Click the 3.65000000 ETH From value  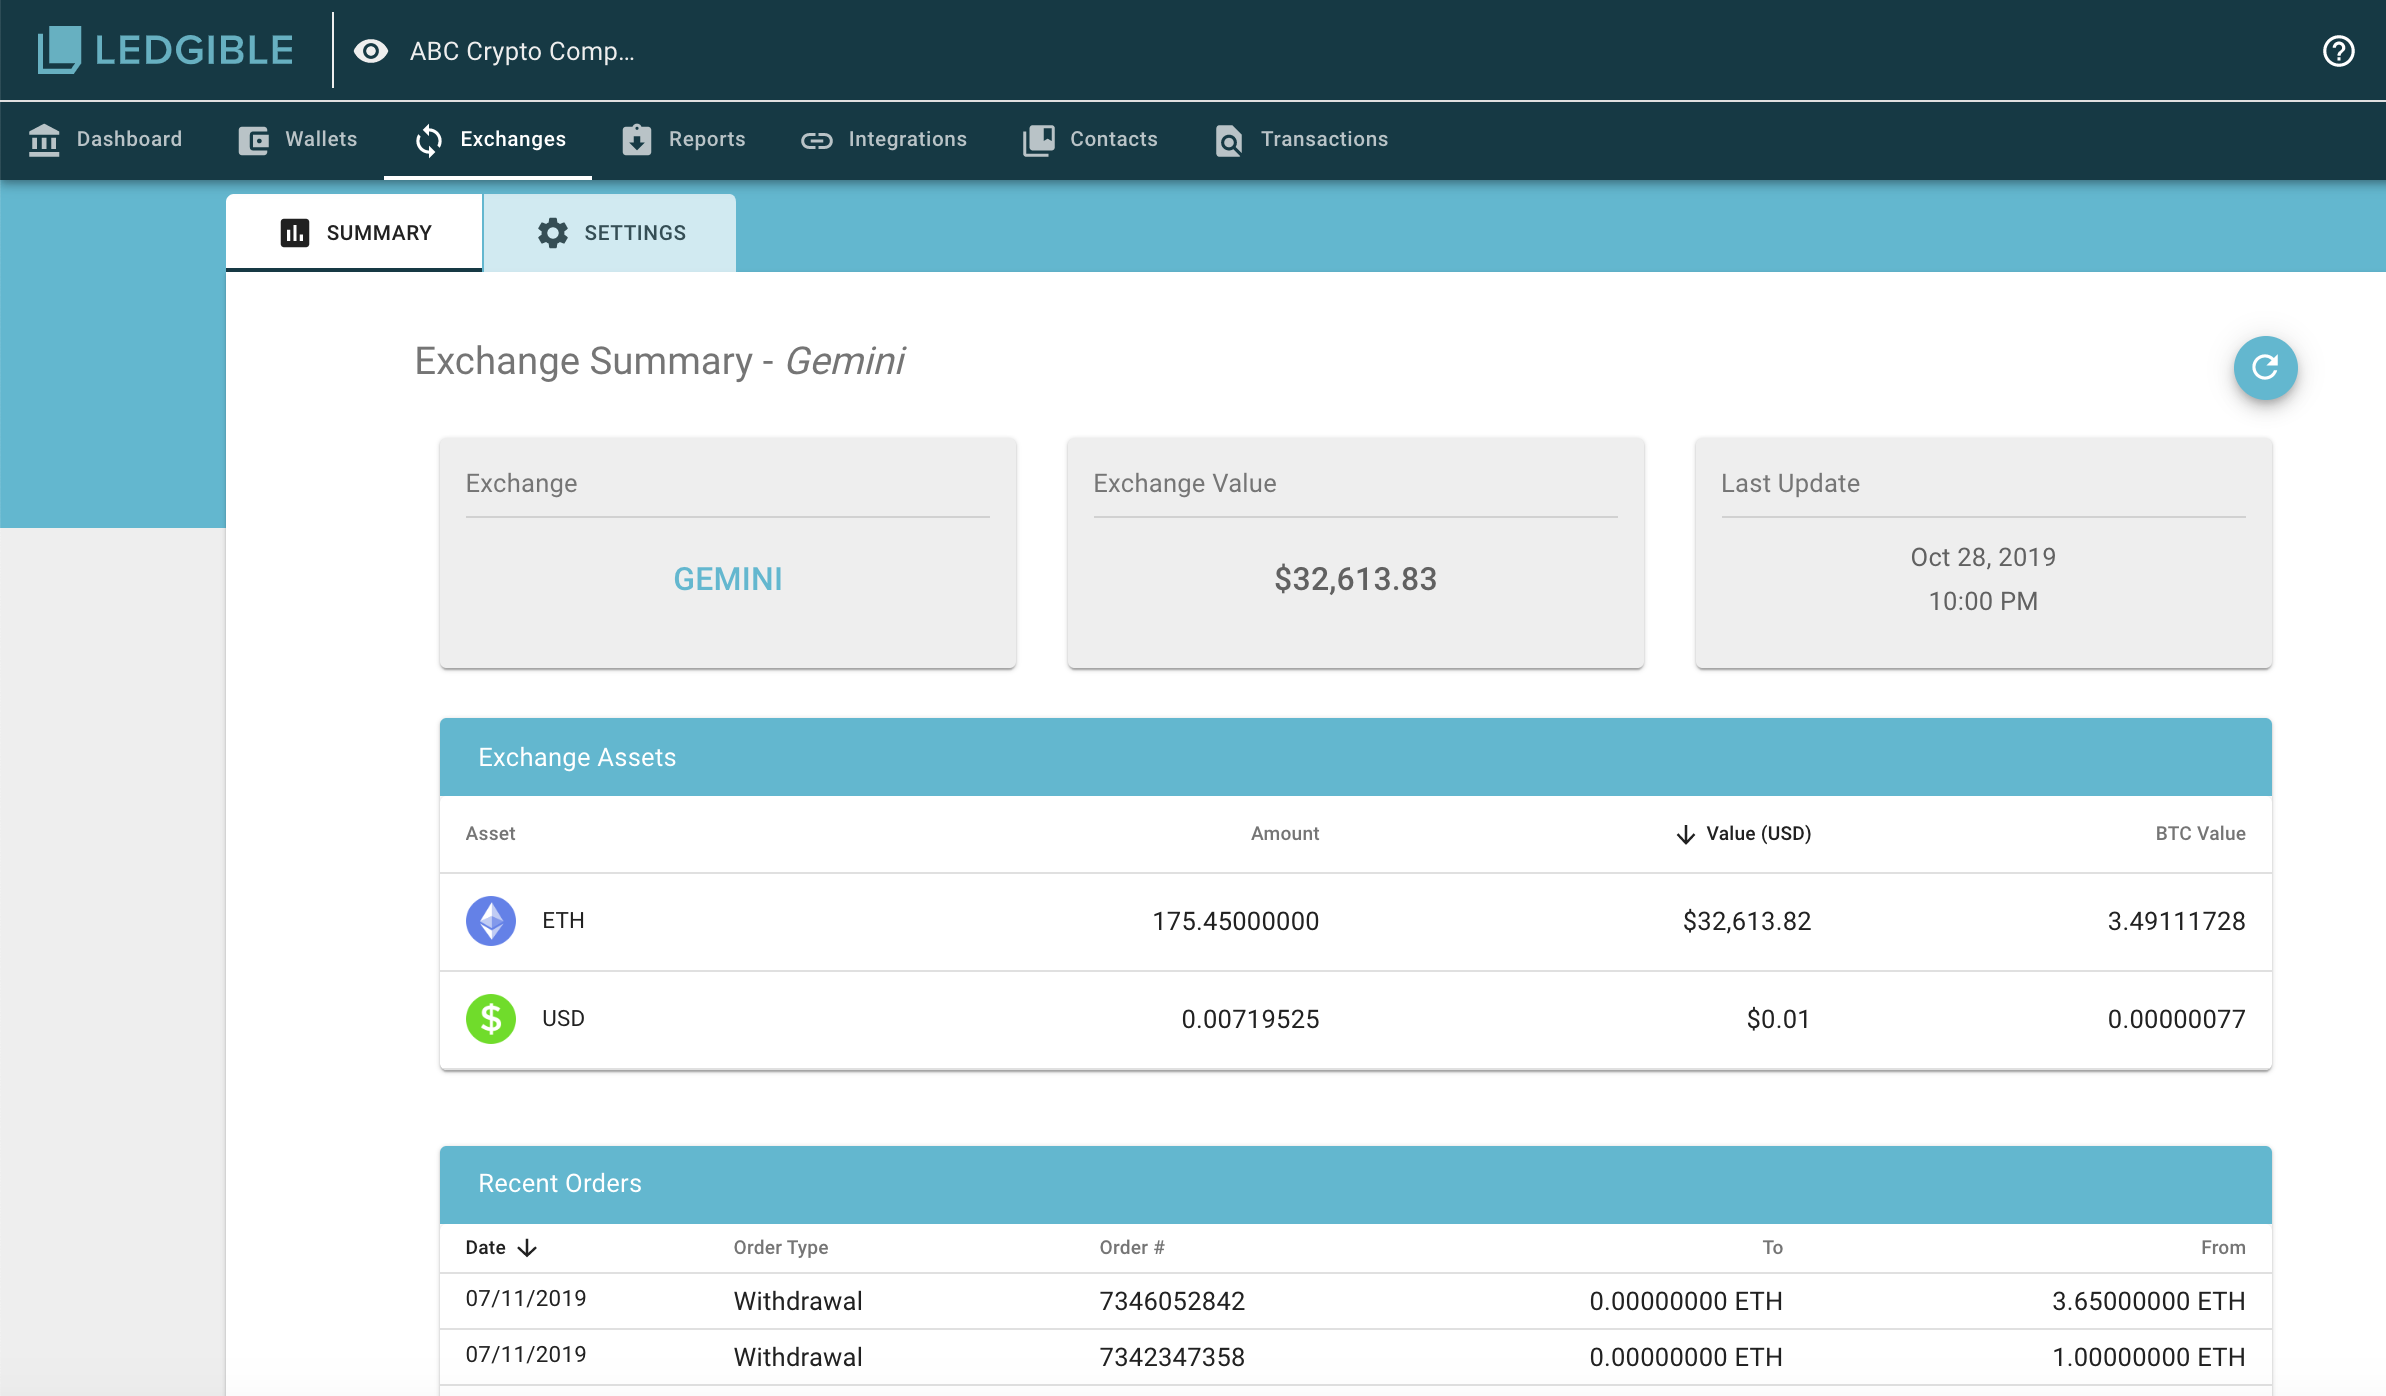click(2149, 1301)
